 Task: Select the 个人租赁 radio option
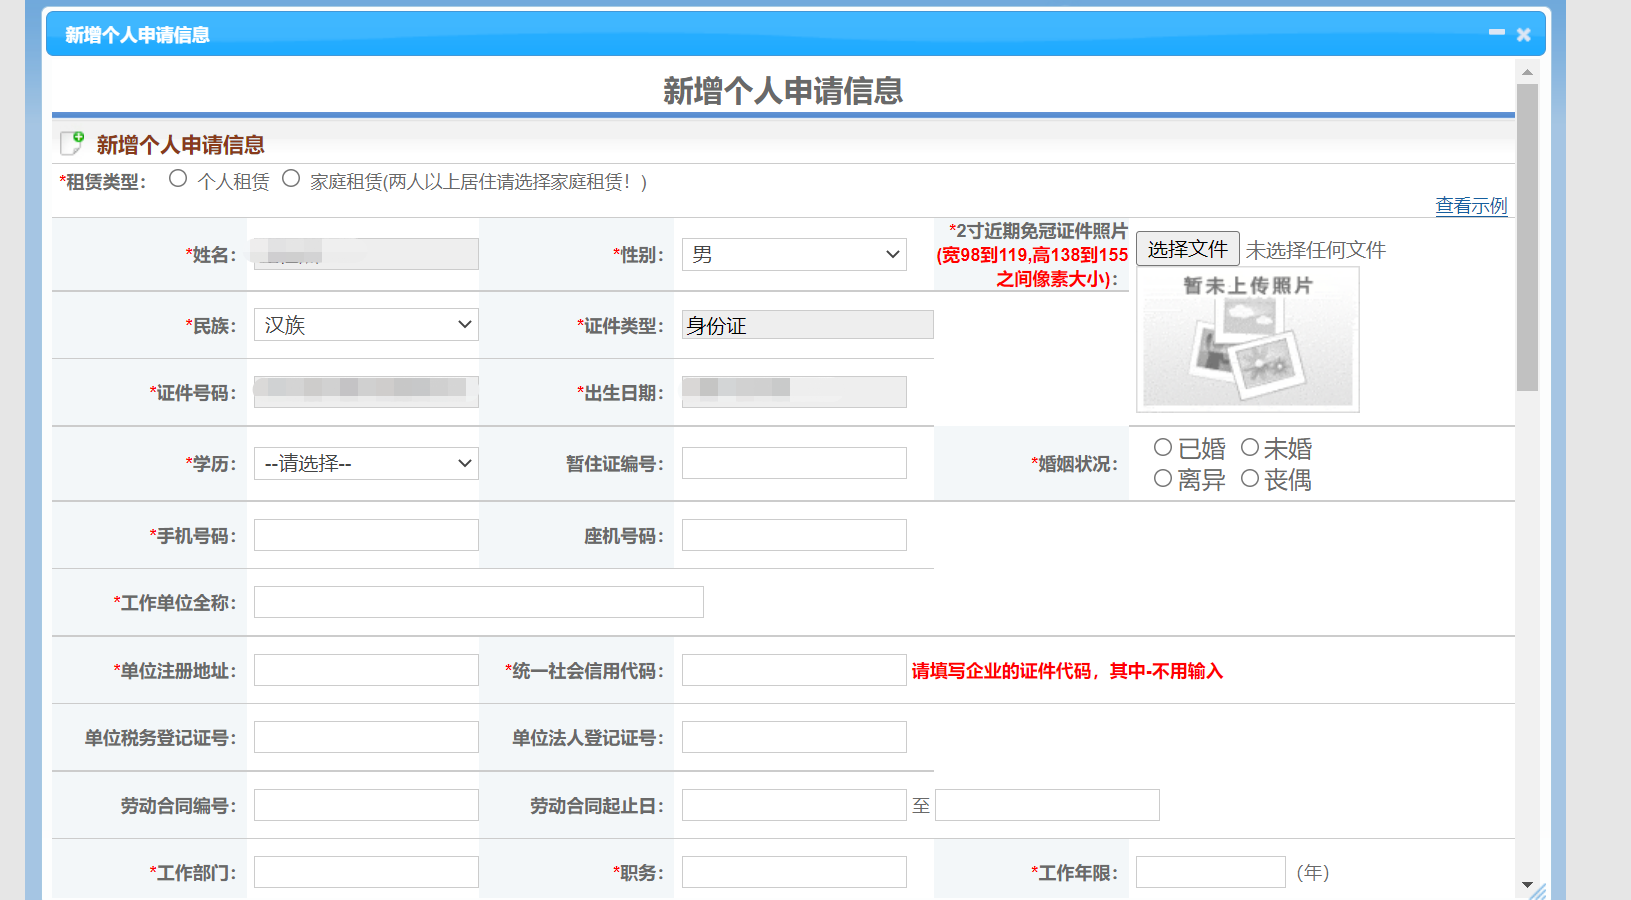coord(178,179)
